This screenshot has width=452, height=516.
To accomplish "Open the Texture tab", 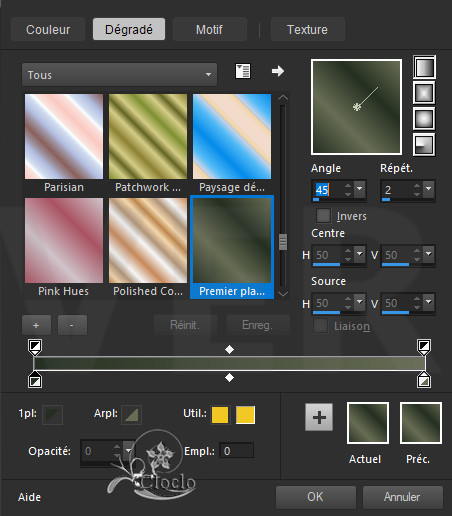I will pyautogui.click(x=307, y=29).
